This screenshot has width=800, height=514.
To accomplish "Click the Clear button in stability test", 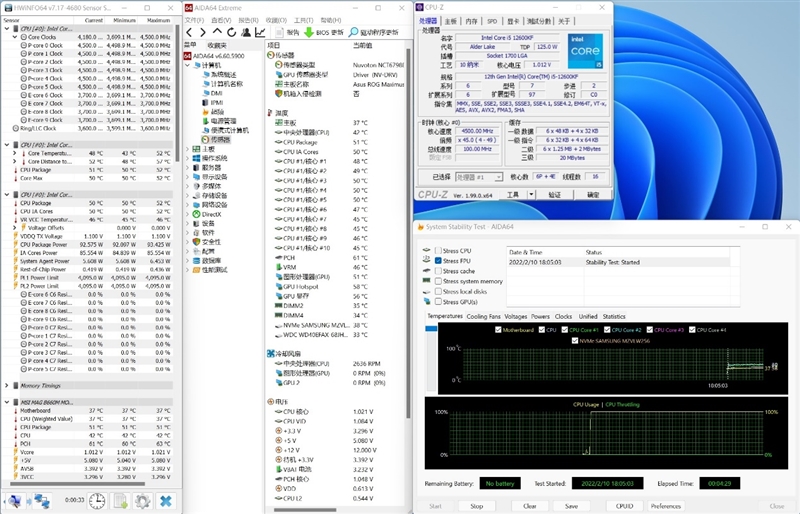I will (x=530, y=506).
